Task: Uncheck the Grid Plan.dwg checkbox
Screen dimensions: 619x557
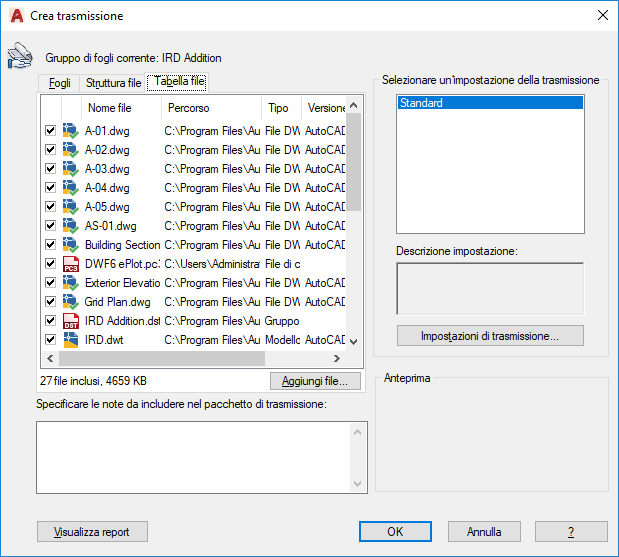Action: 50,301
